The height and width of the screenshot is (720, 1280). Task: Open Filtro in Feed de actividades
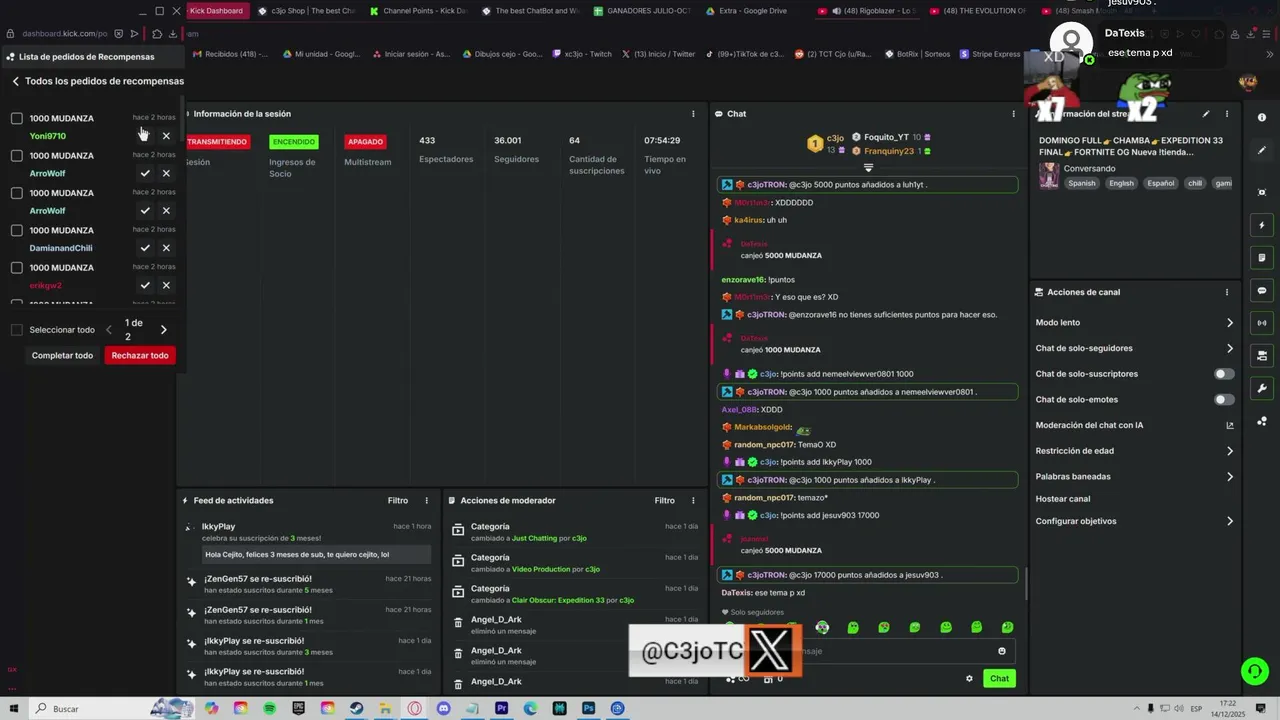(x=398, y=501)
